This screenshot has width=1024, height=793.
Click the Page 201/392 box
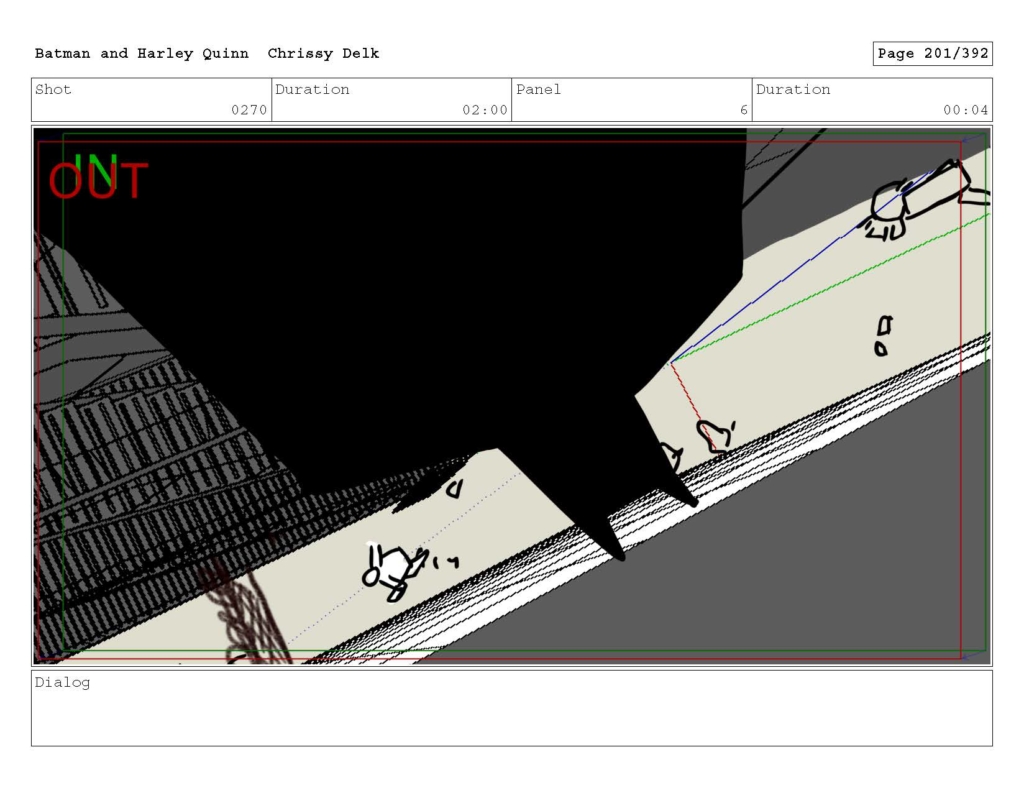pyautogui.click(x=932, y=54)
